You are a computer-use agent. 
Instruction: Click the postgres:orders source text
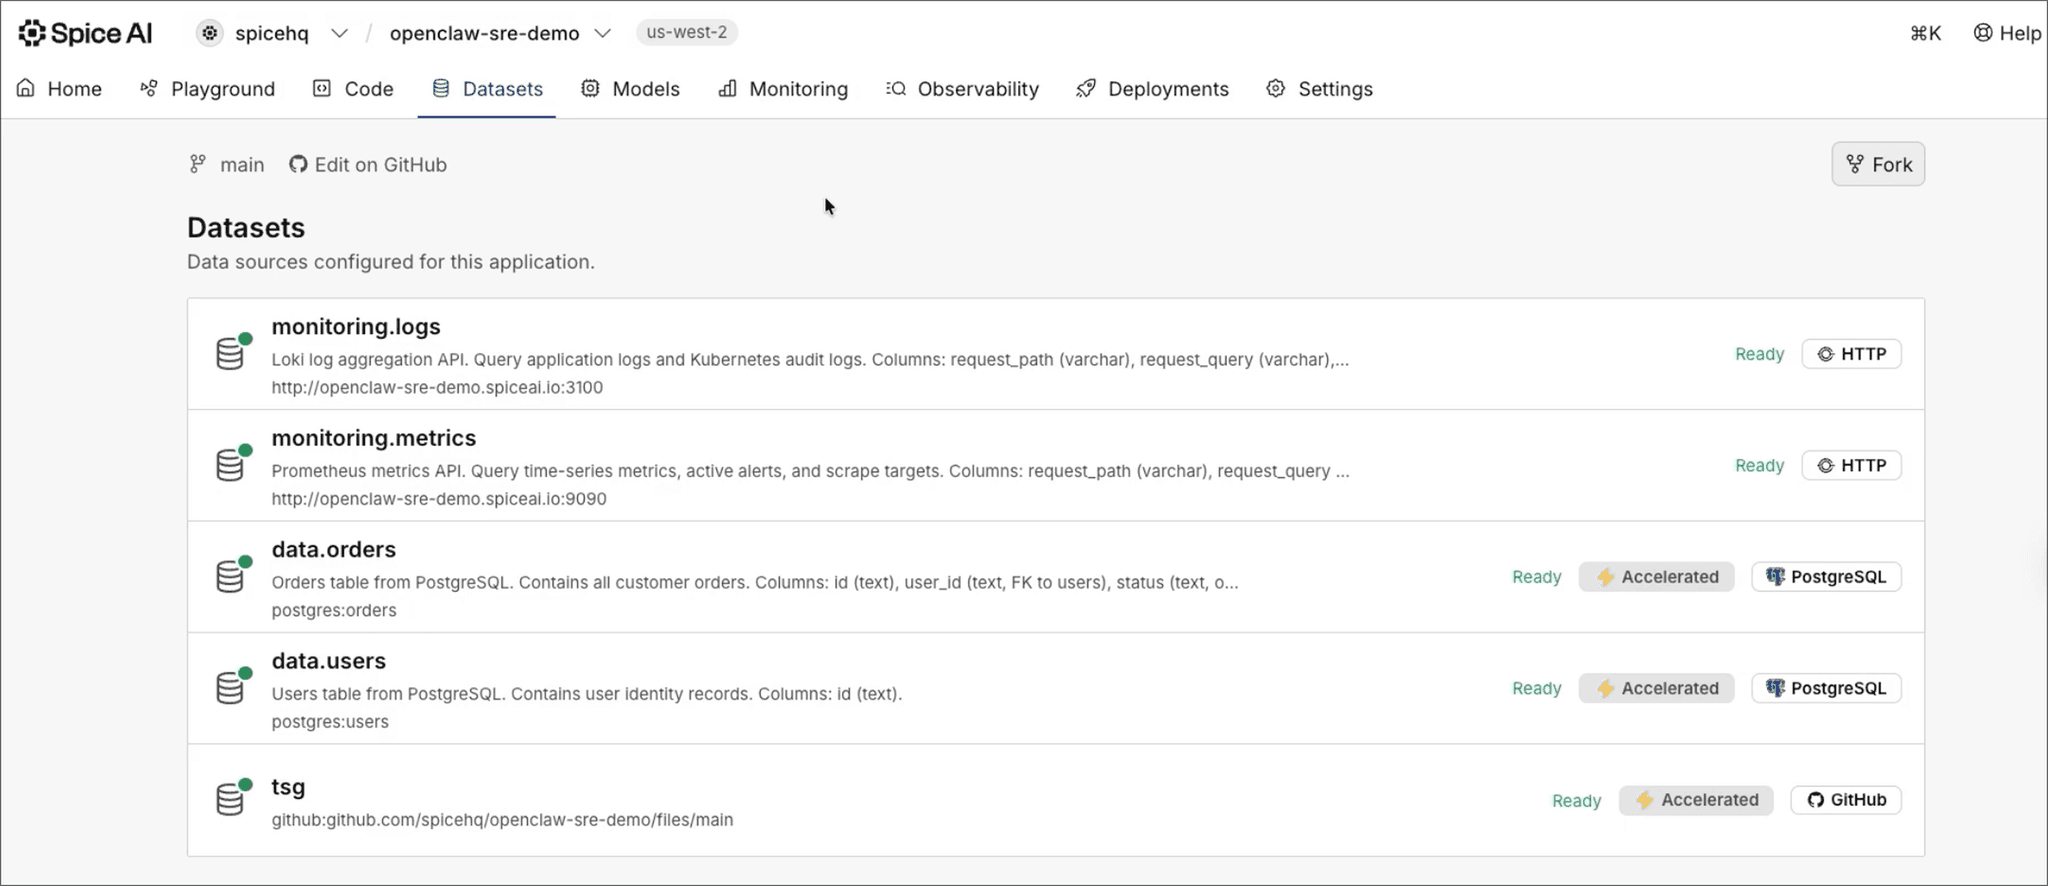[334, 610]
